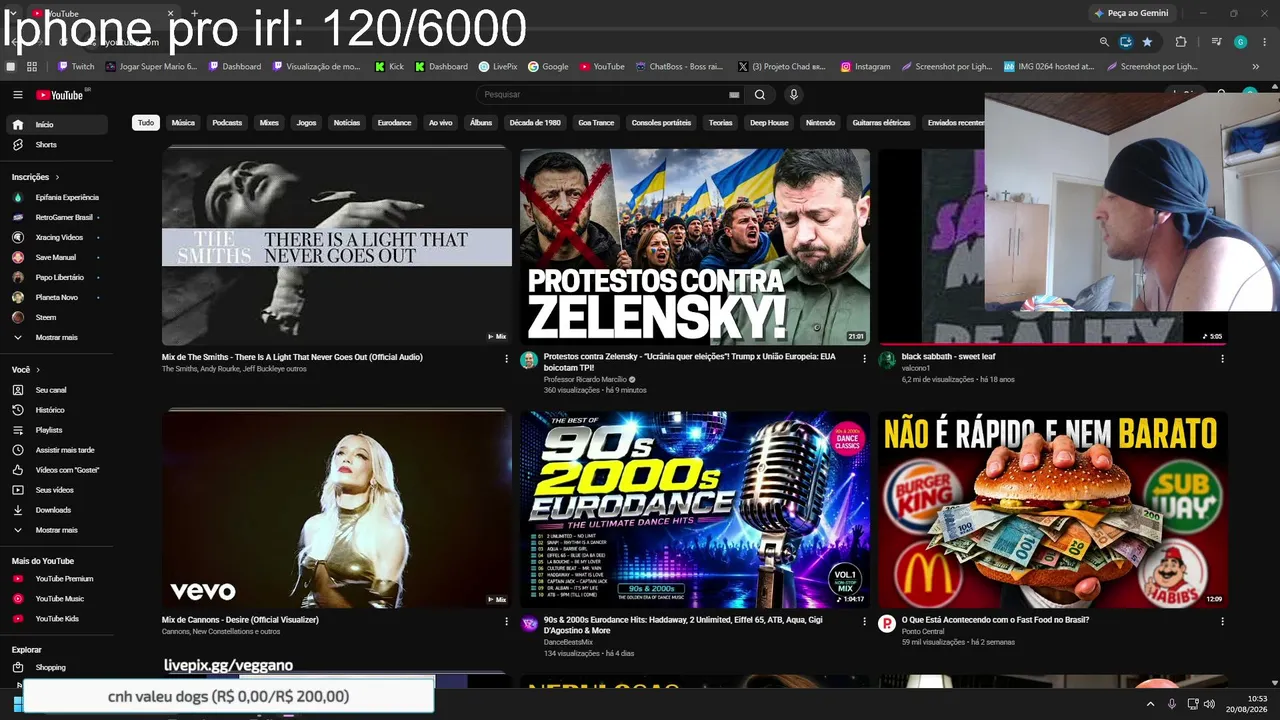This screenshot has width=1280, height=720.
Task: Open options for black sabbath video
Action: [x=1222, y=359]
